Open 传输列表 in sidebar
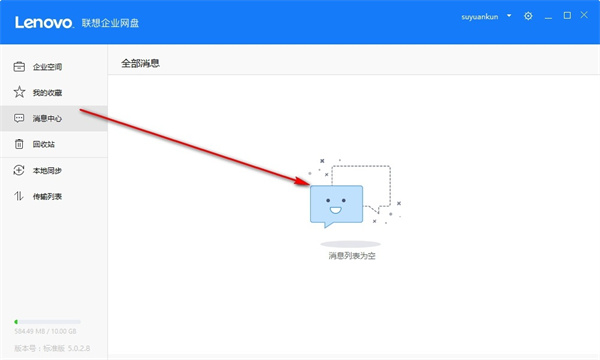The width and height of the screenshot is (600, 360). pyautogui.click(x=54, y=196)
